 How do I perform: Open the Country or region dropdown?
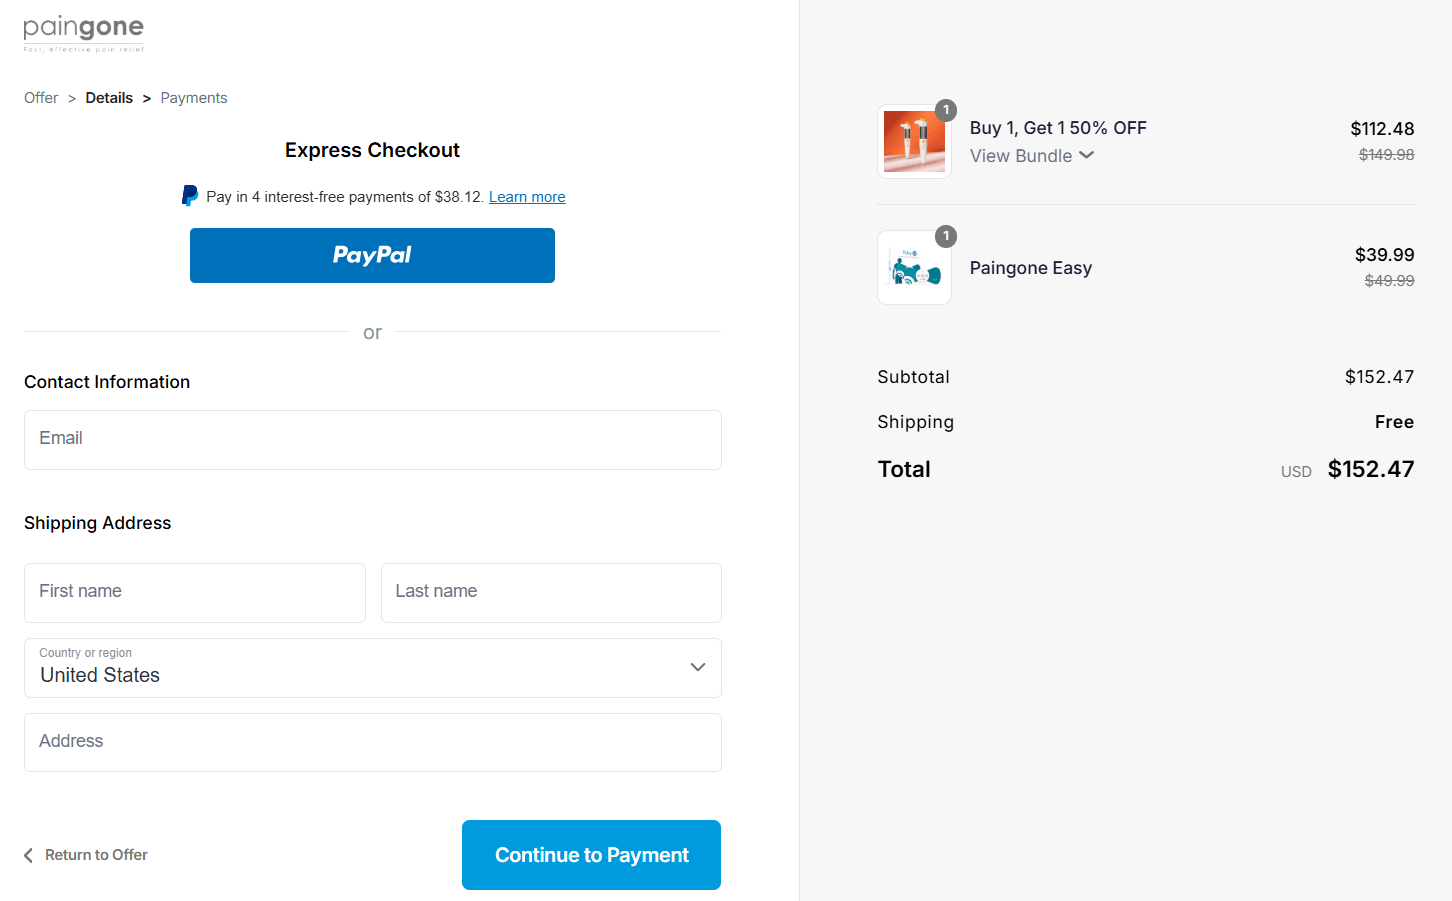point(372,668)
